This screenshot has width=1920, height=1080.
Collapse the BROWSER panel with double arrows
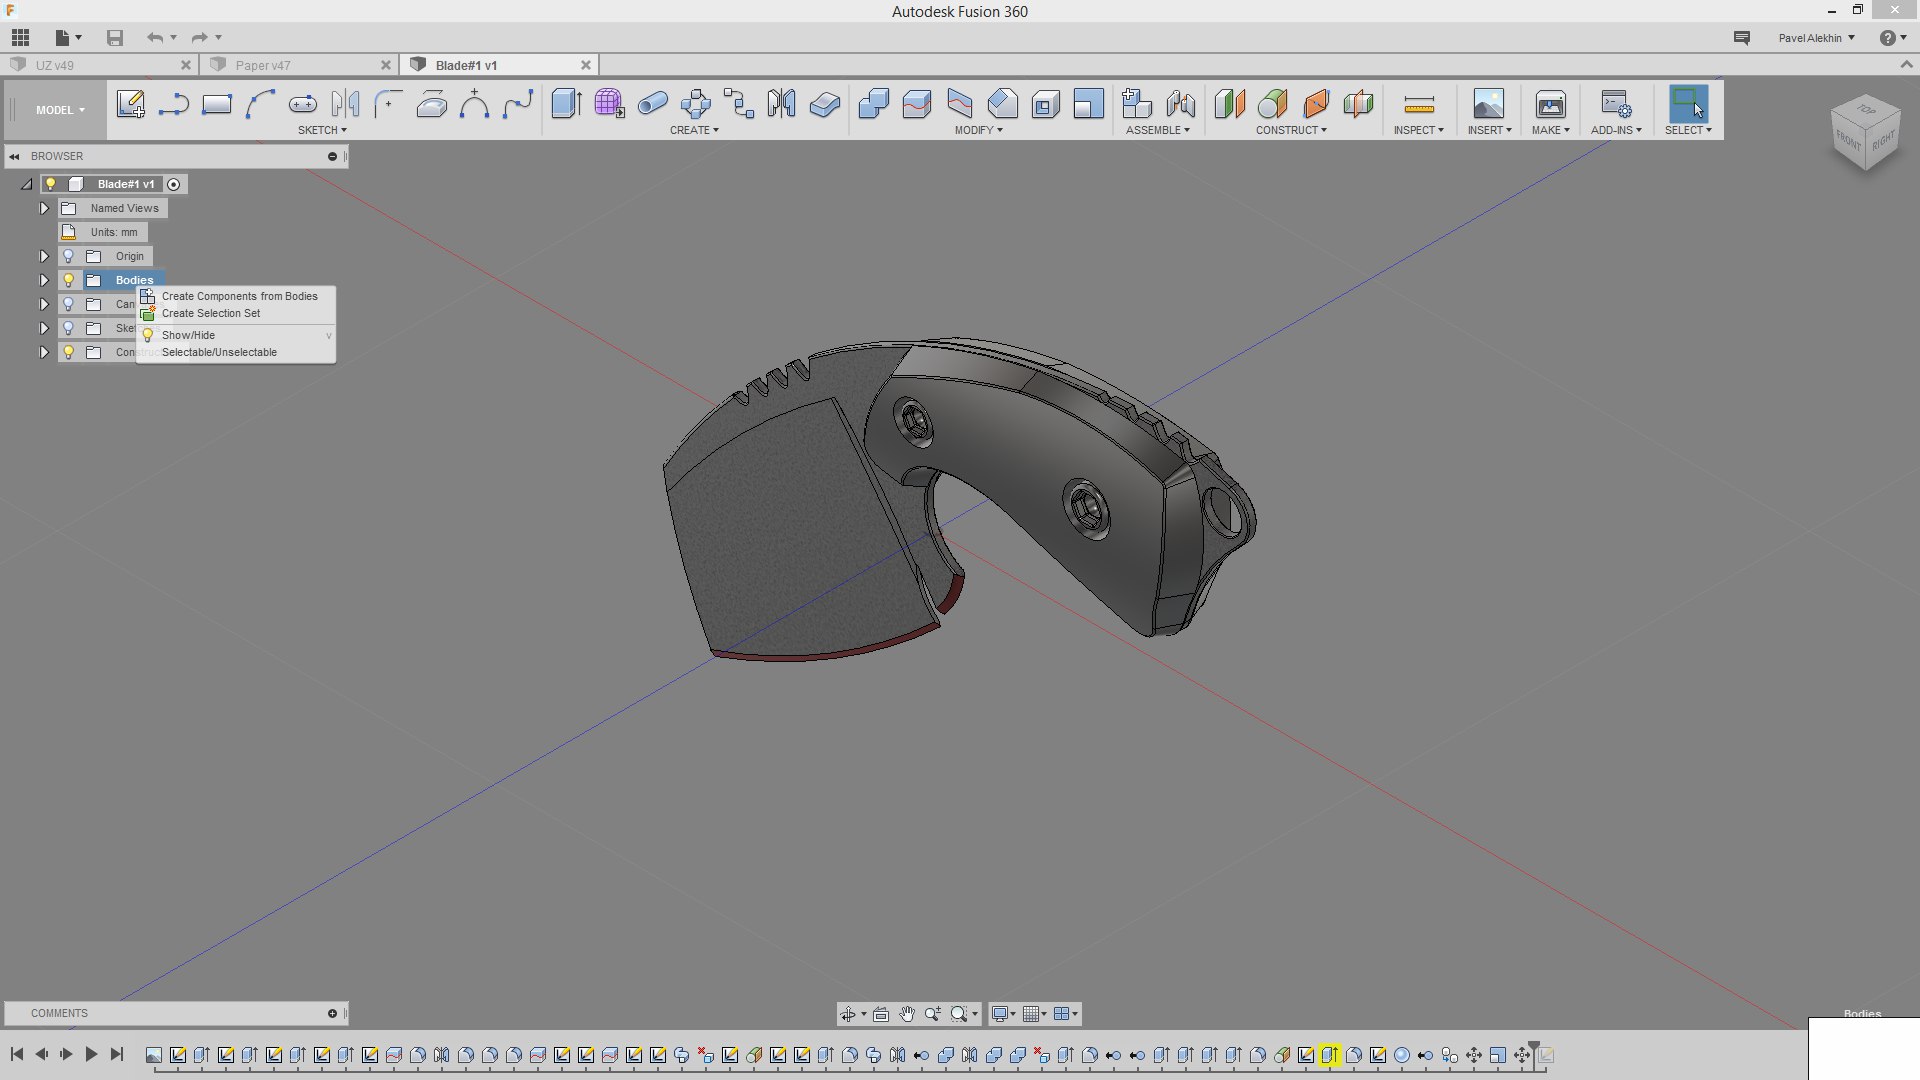point(15,156)
